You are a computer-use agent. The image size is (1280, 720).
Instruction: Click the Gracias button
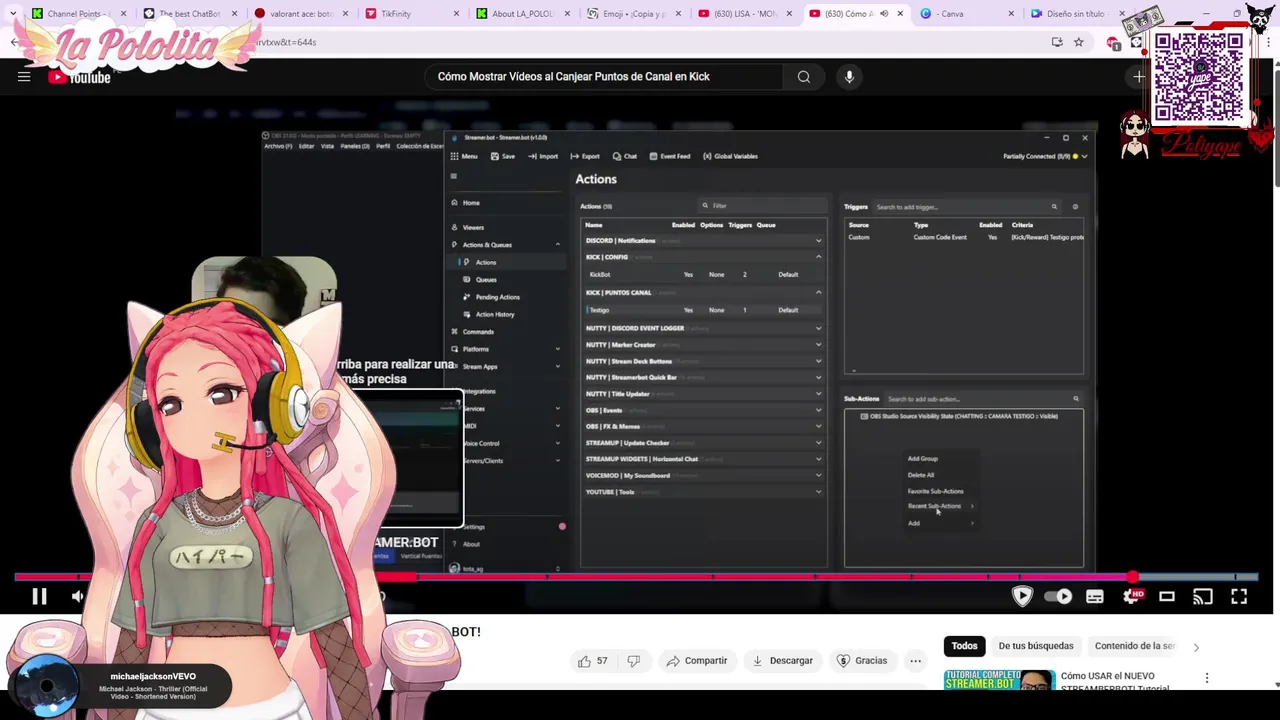[x=862, y=661]
